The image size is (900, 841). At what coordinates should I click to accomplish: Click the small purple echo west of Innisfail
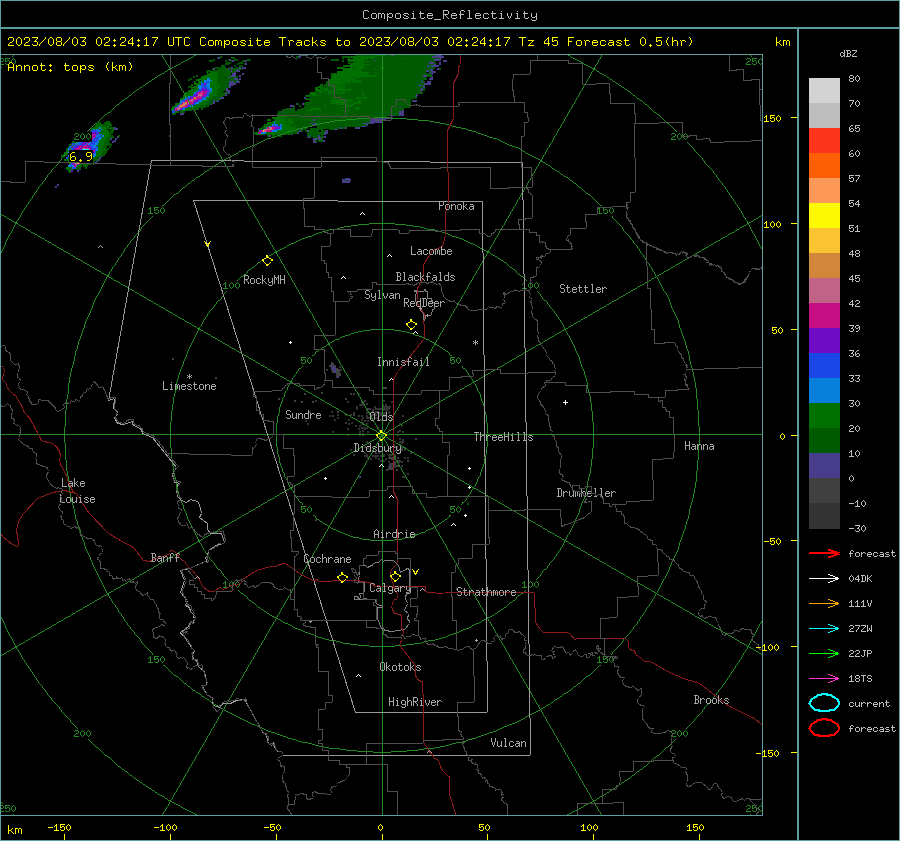[335, 370]
